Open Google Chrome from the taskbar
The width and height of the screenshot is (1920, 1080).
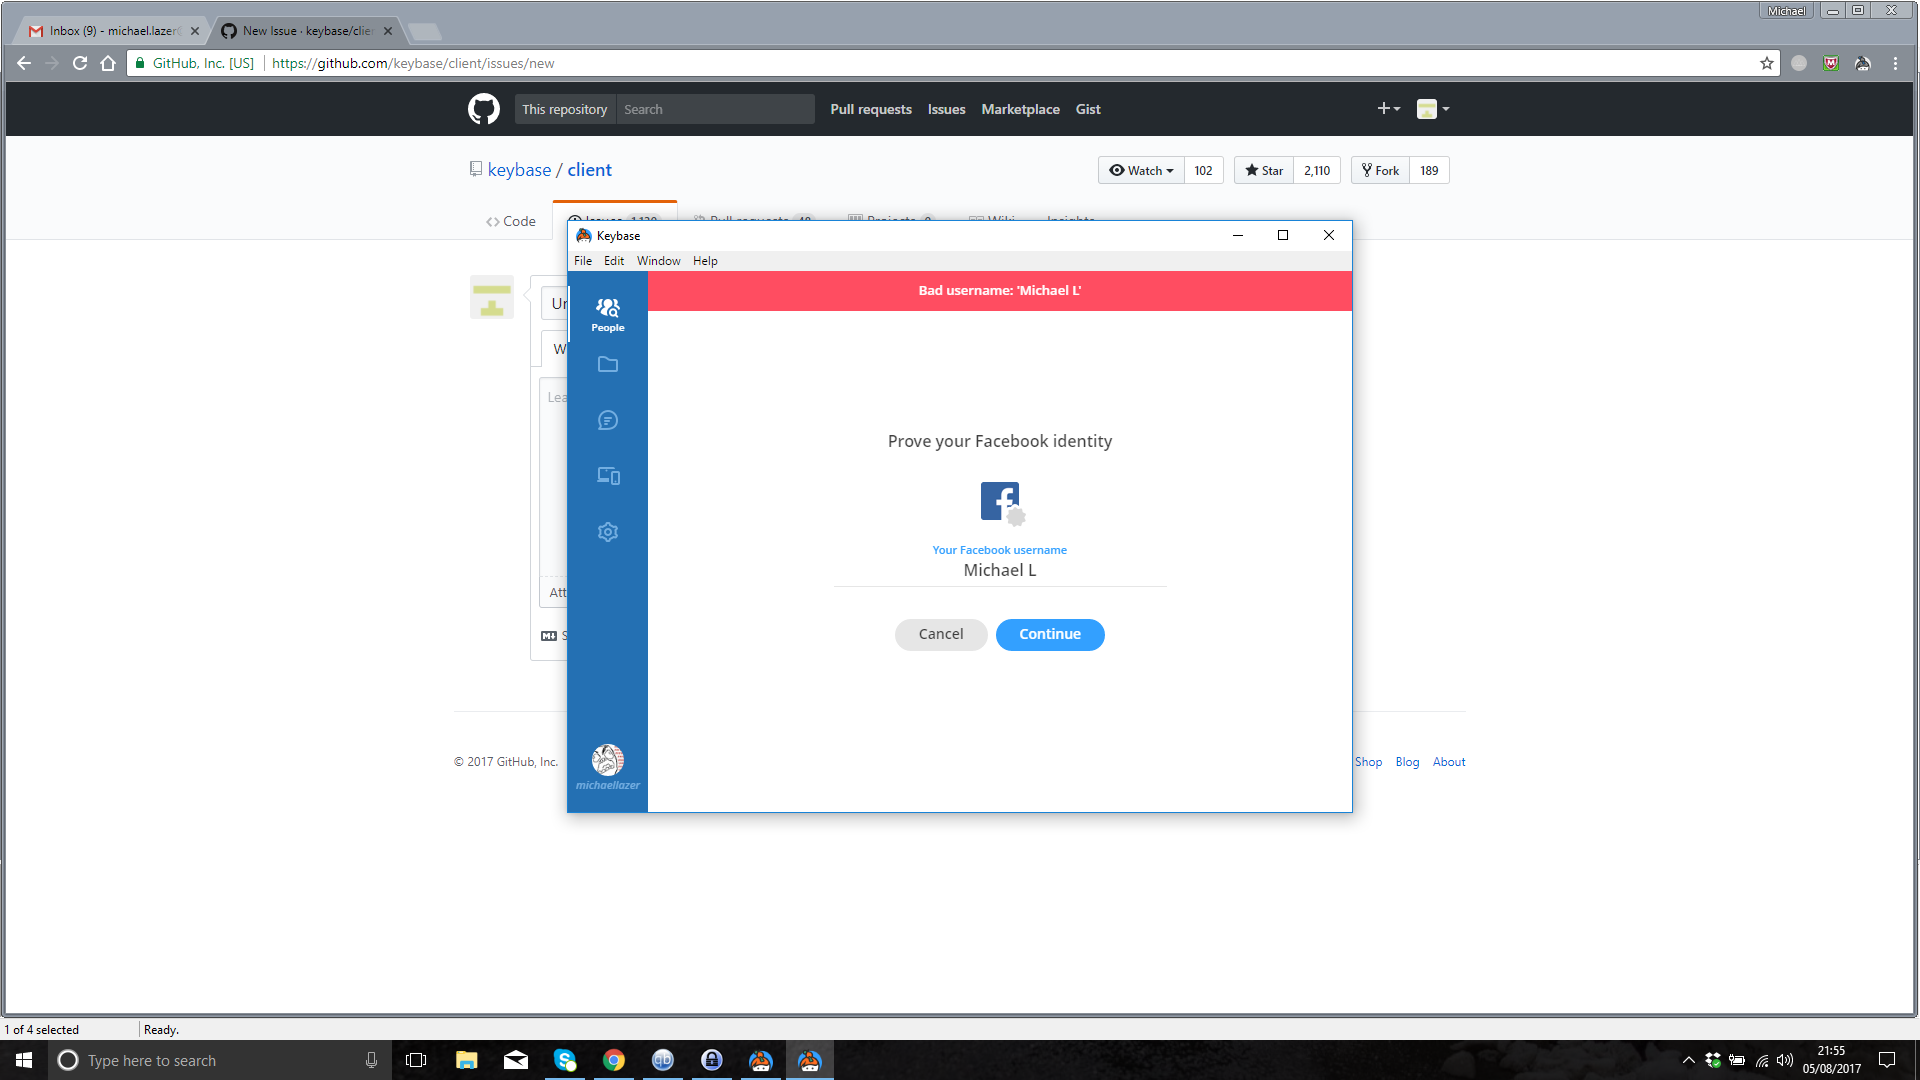coord(614,1060)
